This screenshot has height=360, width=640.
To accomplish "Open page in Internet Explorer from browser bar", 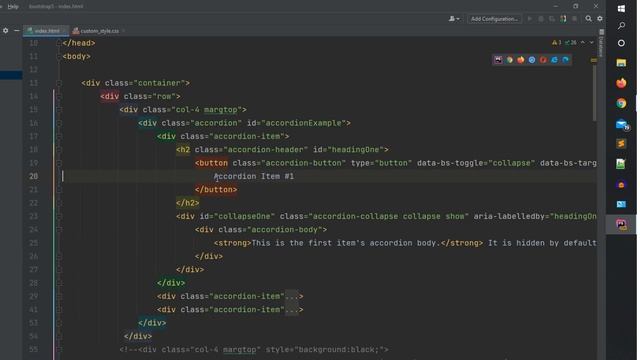I will click(x=554, y=60).
